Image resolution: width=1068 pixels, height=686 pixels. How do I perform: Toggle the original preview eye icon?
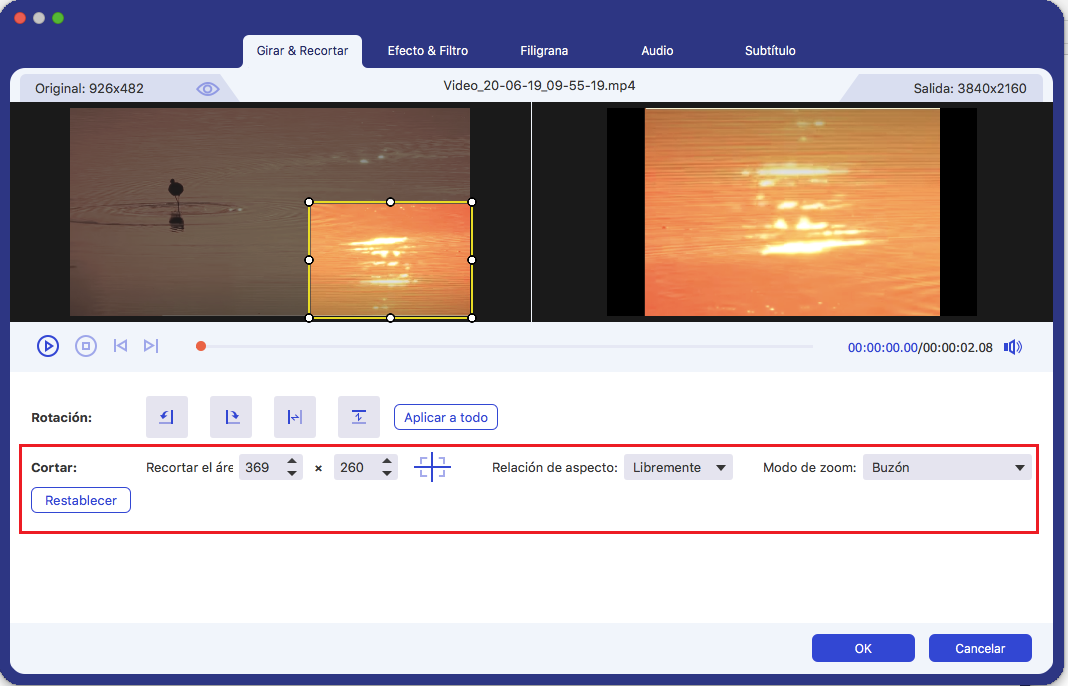[x=208, y=89]
